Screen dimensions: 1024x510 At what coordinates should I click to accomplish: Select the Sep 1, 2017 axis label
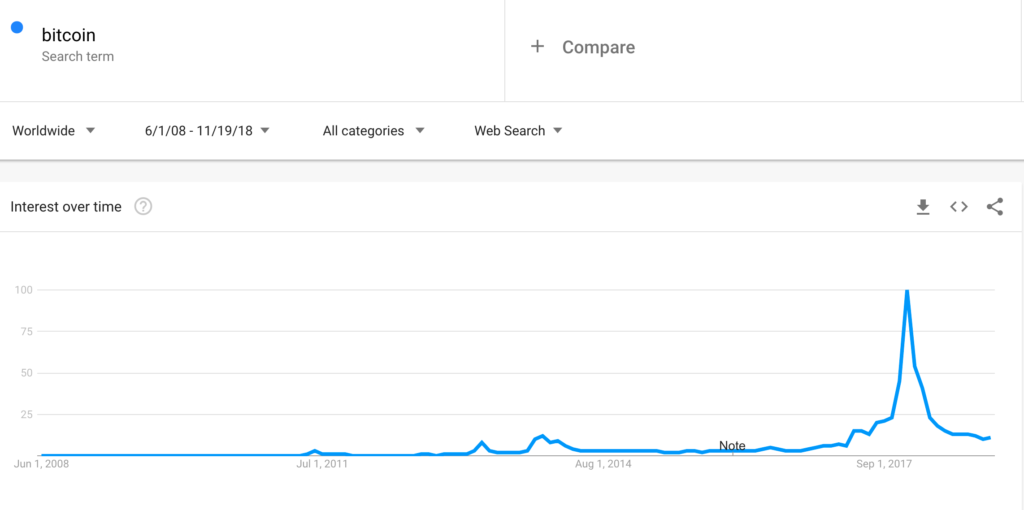click(883, 465)
